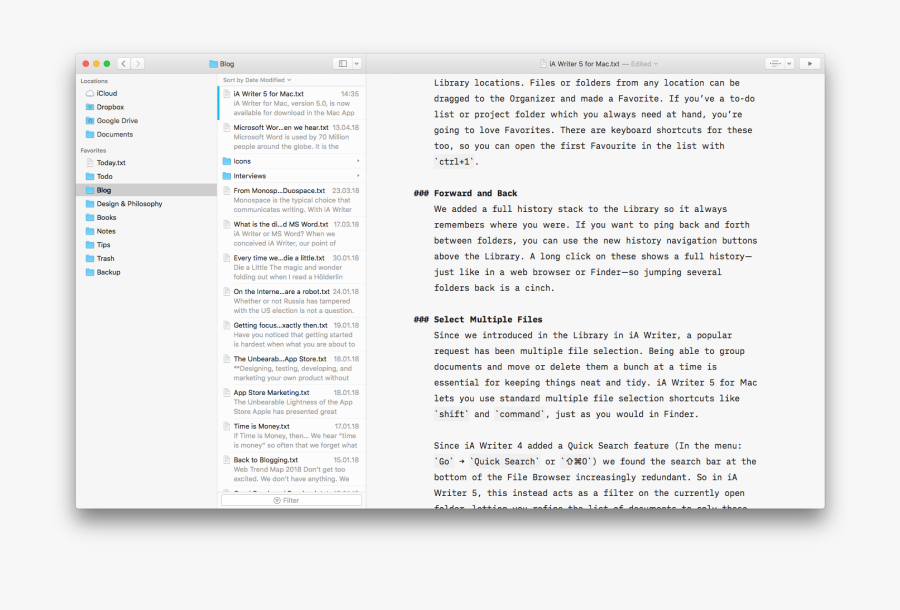Select iCloud in Locations
The height and width of the screenshot is (610, 900).
click(106, 93)
